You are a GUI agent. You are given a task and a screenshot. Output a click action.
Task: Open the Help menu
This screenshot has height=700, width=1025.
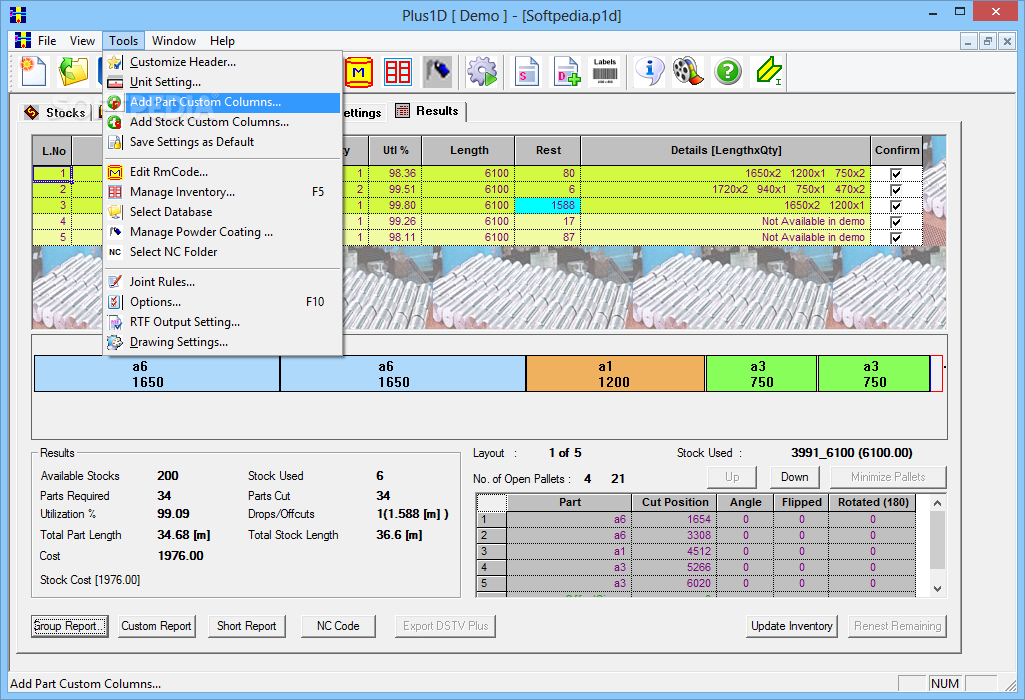(x=222, y=41)
